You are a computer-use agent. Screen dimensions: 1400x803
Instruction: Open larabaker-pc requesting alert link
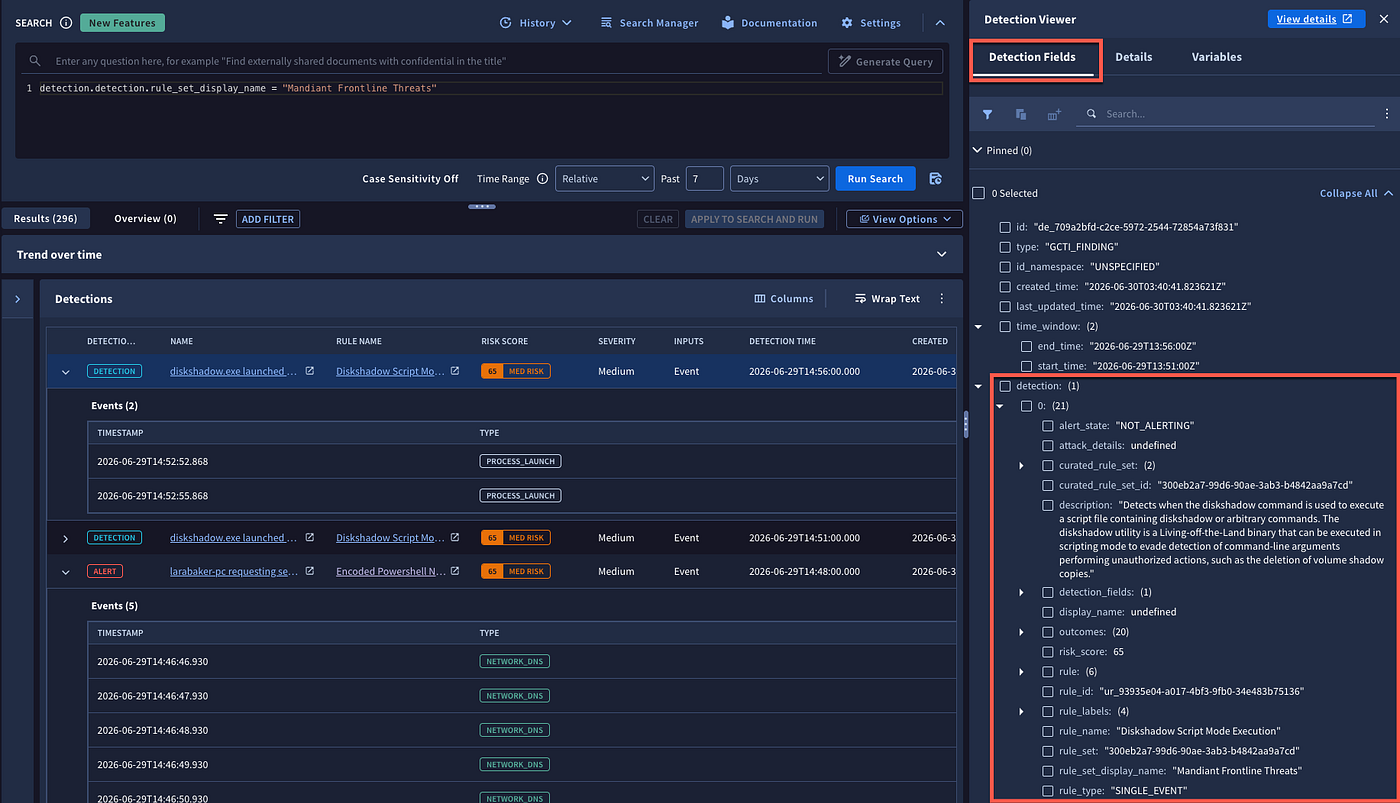click(x=234, y=572)
